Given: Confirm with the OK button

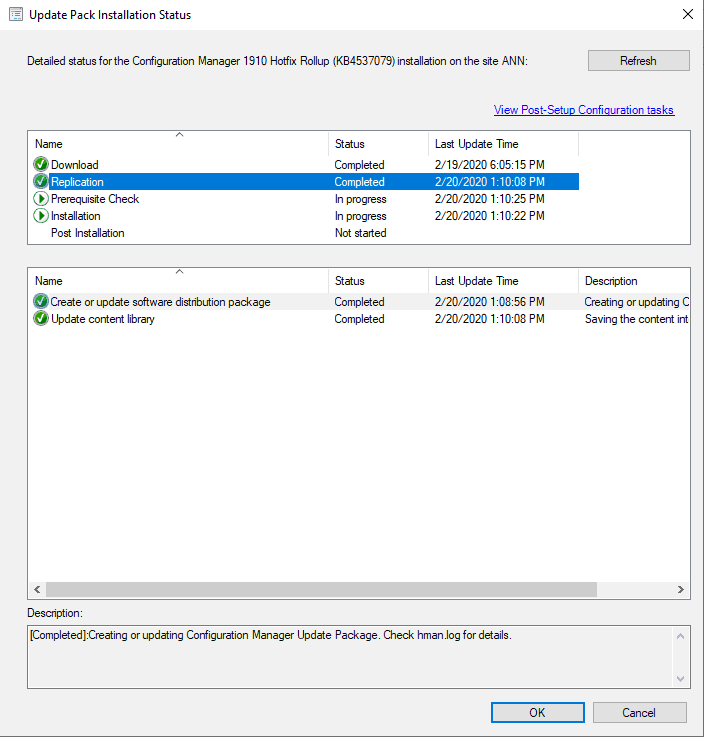Looking at the screenshot, I should (538, 713).
